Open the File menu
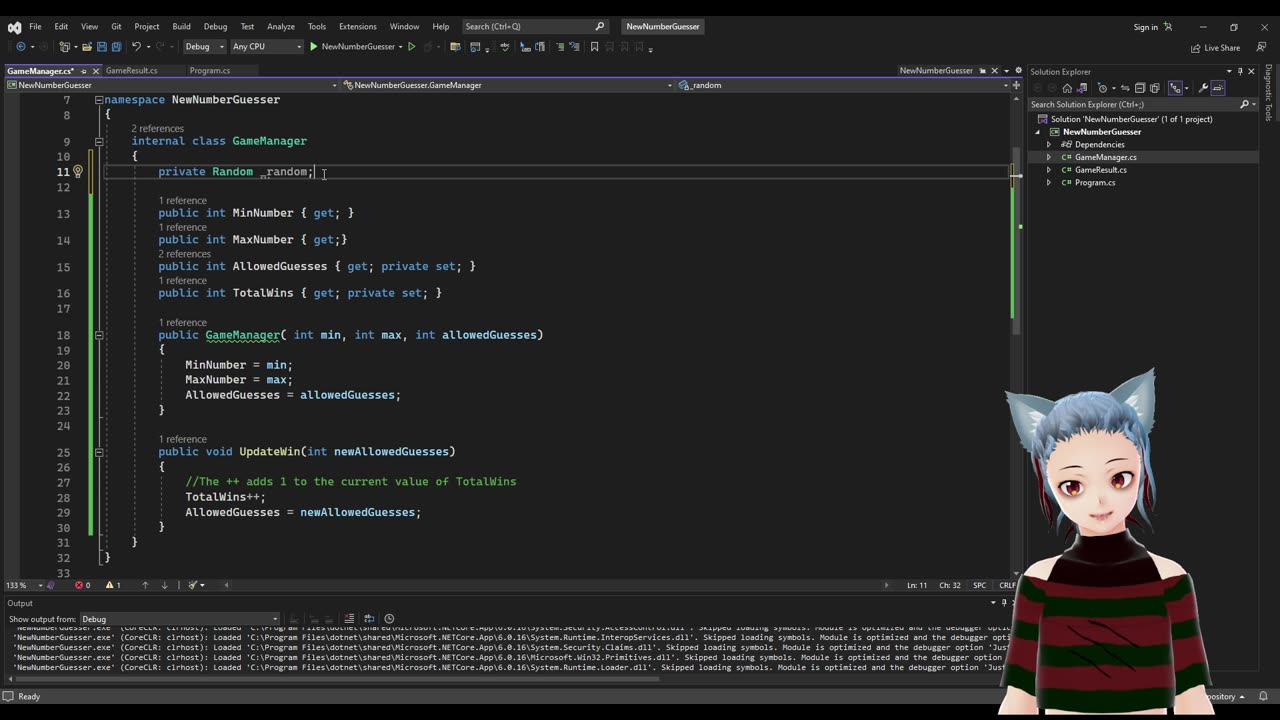The height and width of the screenshot is (720, 1280). [x=35, y=27]
